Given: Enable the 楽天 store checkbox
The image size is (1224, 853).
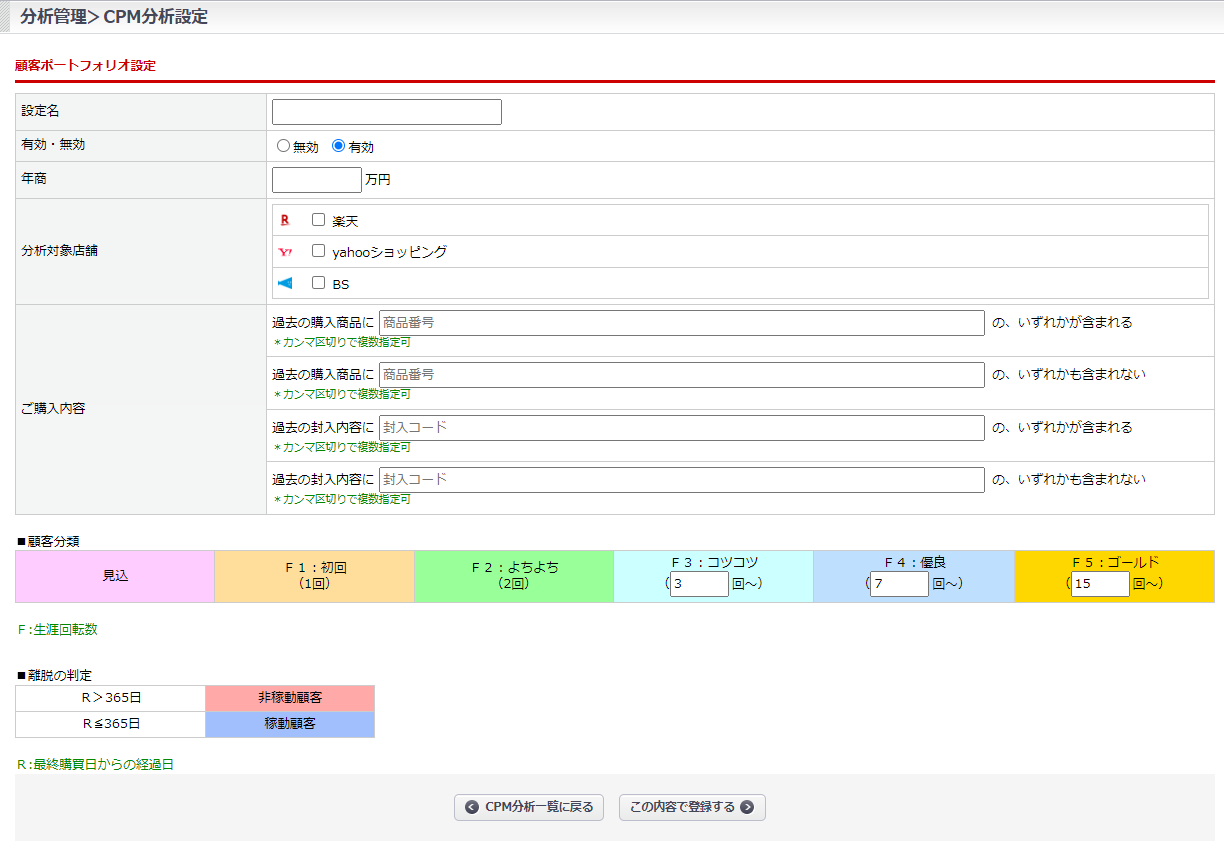Looking at the screenshot, I should [319, 220].
